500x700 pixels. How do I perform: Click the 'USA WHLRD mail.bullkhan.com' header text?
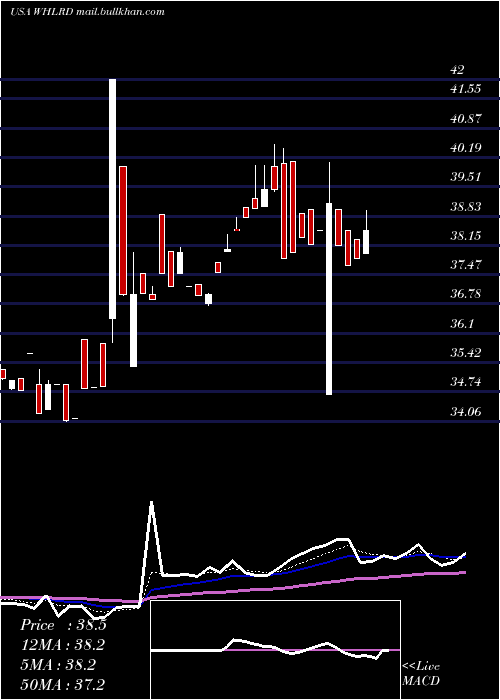click(x=87, y=12)
